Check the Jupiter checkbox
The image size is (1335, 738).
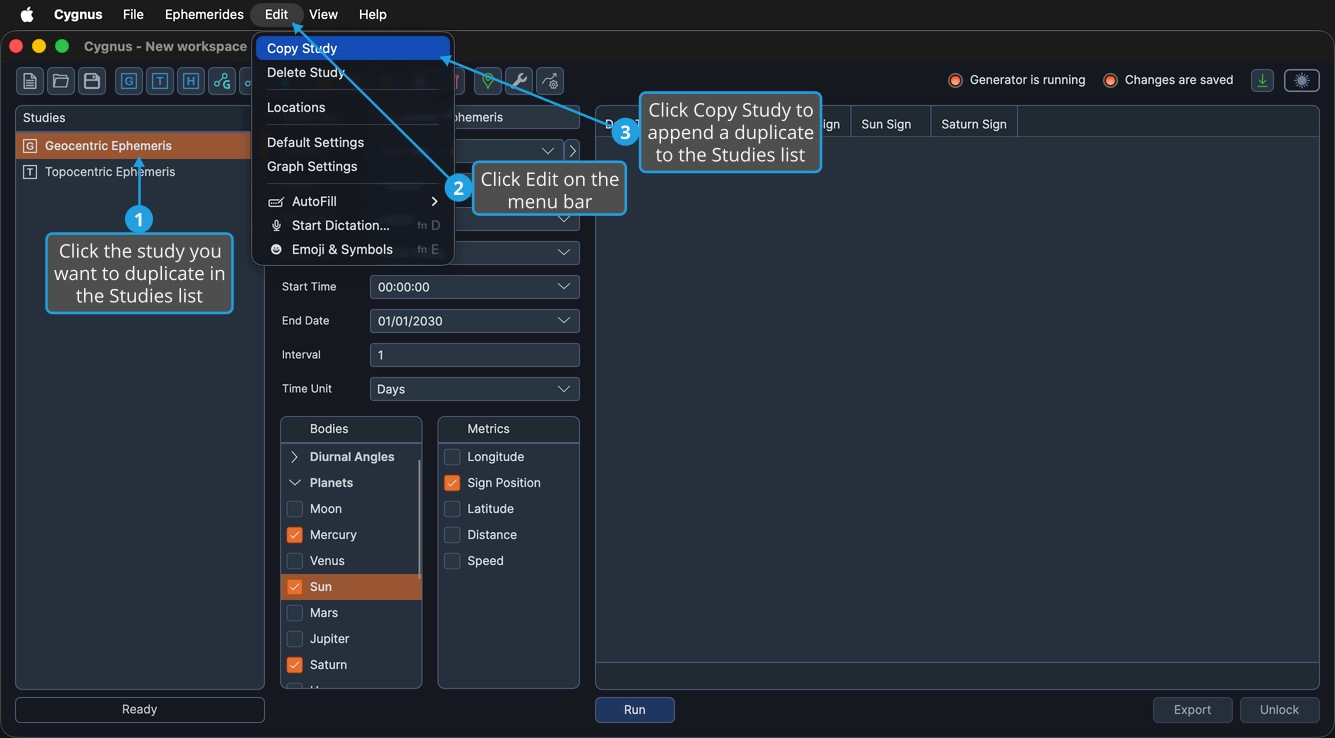(295, 639)
